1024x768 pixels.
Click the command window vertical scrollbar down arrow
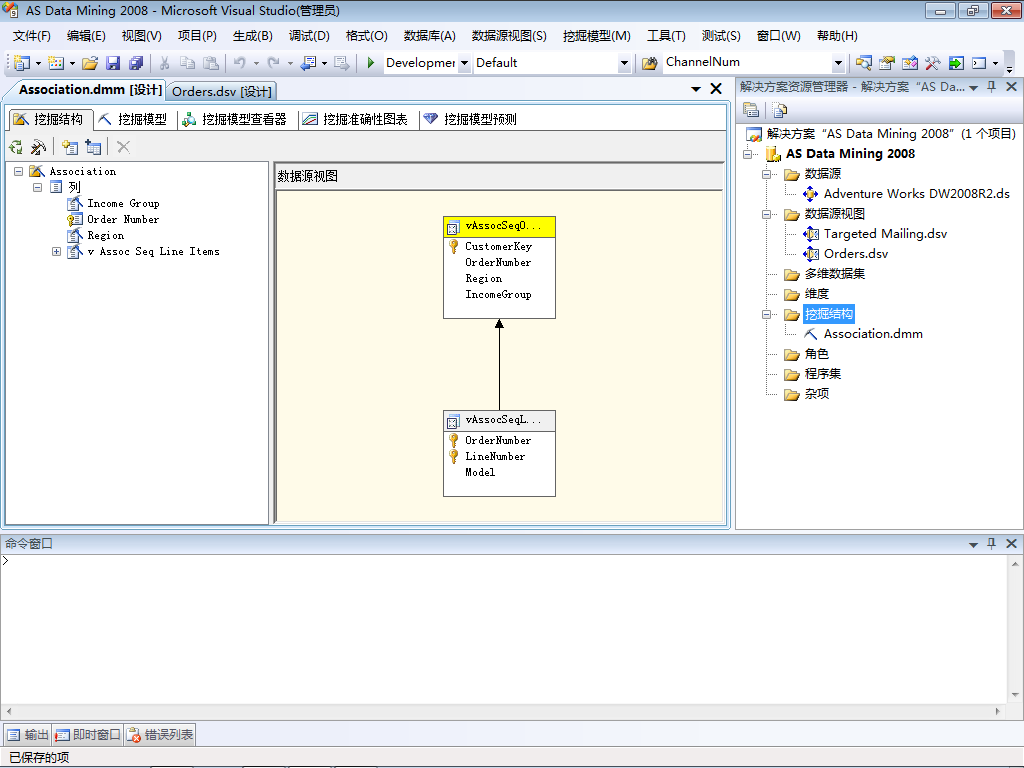1015,696
